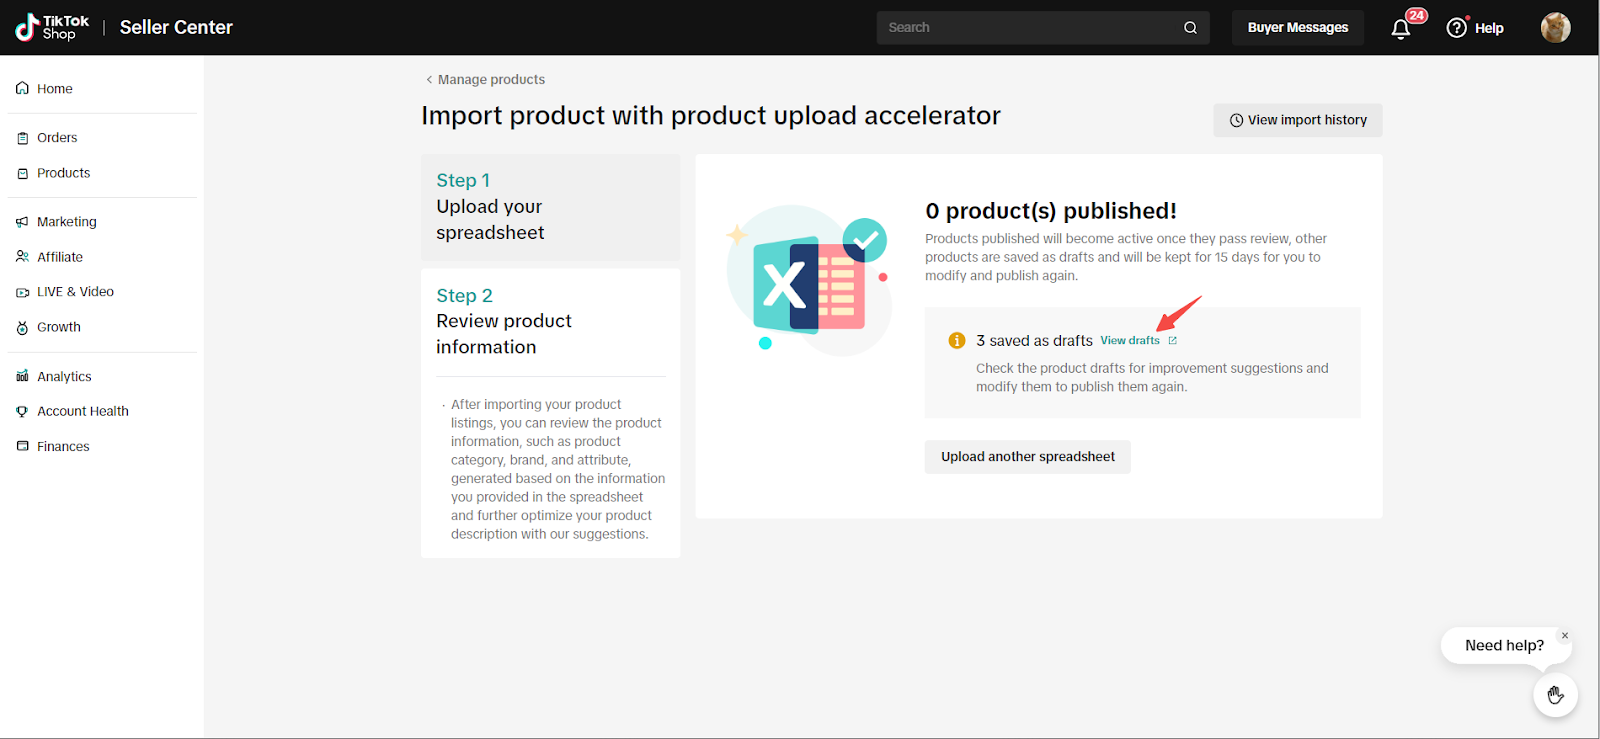Image resolution: width=1600 pixels, height=739 pixels.
Task: Open the Analytics section
Action: (64, 377)
